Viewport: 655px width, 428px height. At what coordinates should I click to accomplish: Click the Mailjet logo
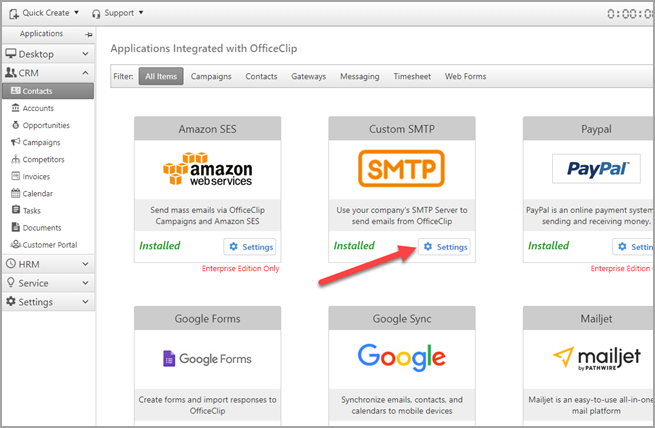(597, 358)
